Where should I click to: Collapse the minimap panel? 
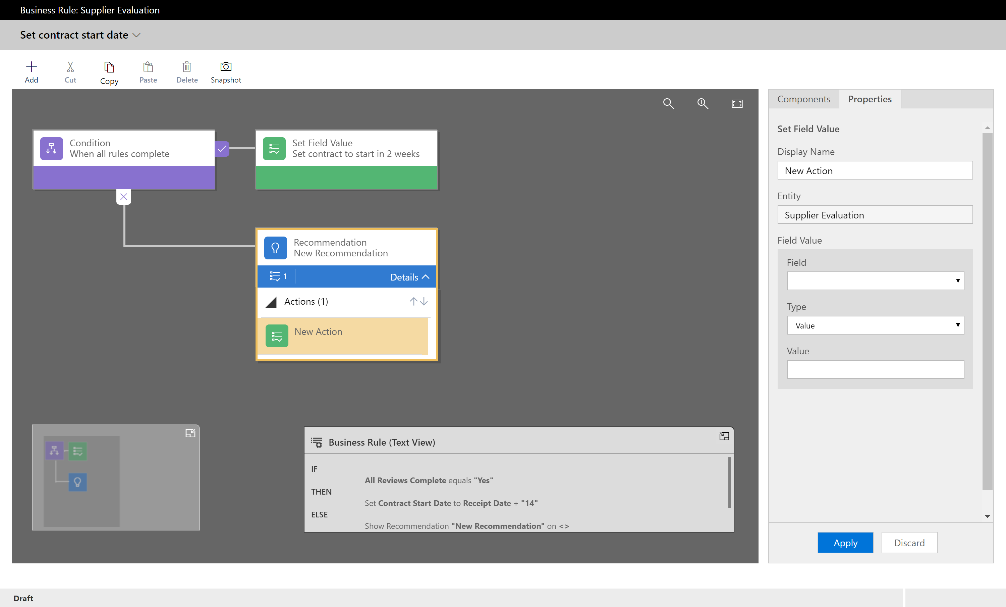[189, 433]
